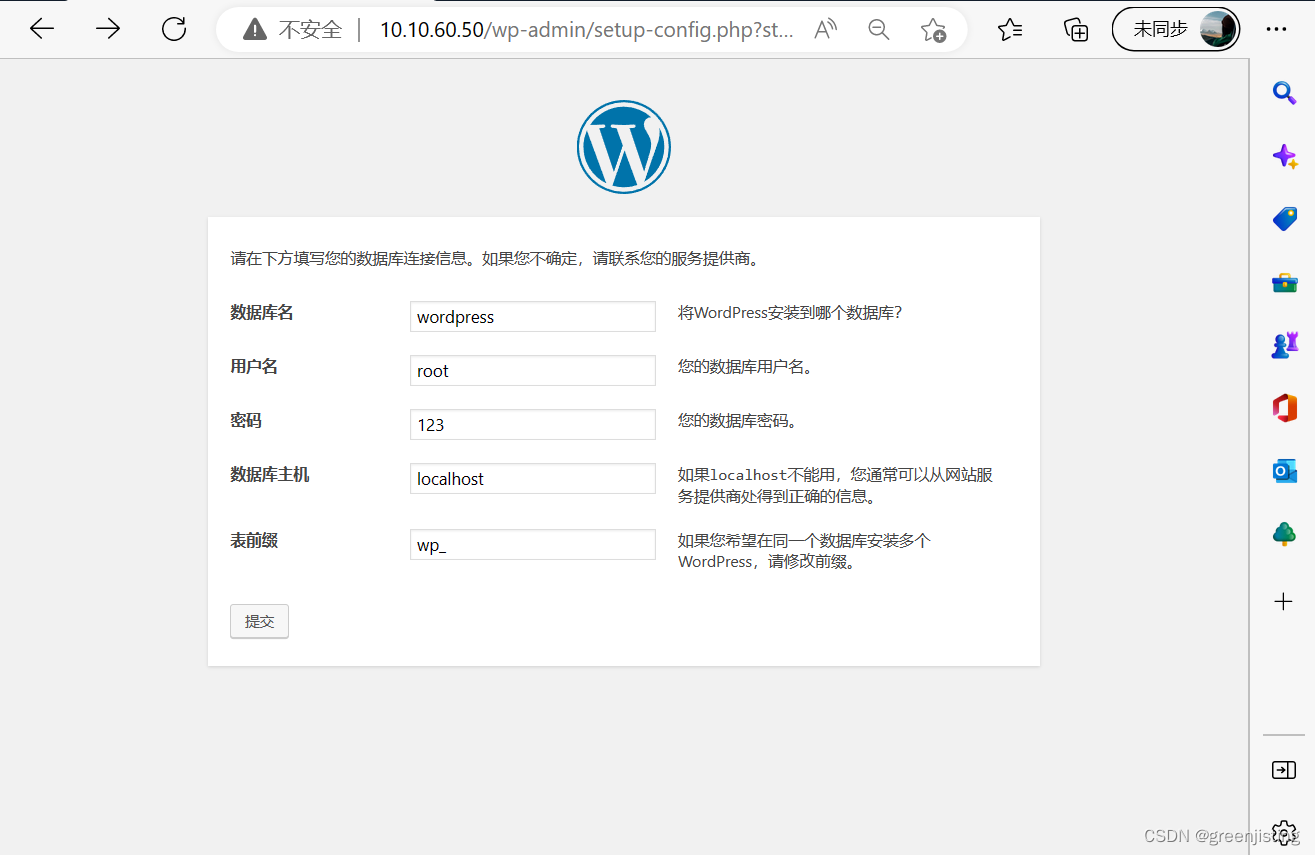Click the zoom out magnifier icon
The image size is (1315, 855).
[x=879, y=30]
